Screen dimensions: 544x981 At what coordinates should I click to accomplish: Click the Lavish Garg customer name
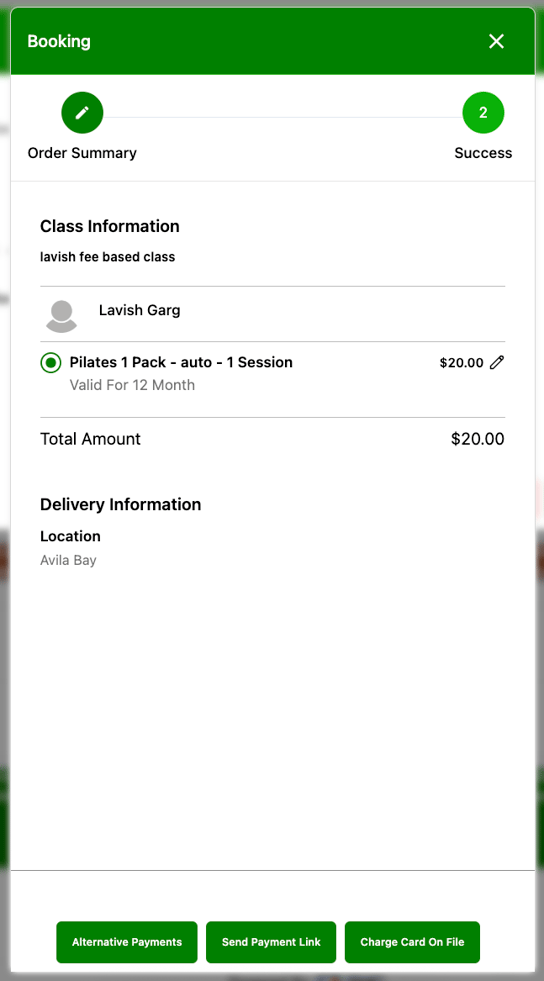click(x=139, y=310)
